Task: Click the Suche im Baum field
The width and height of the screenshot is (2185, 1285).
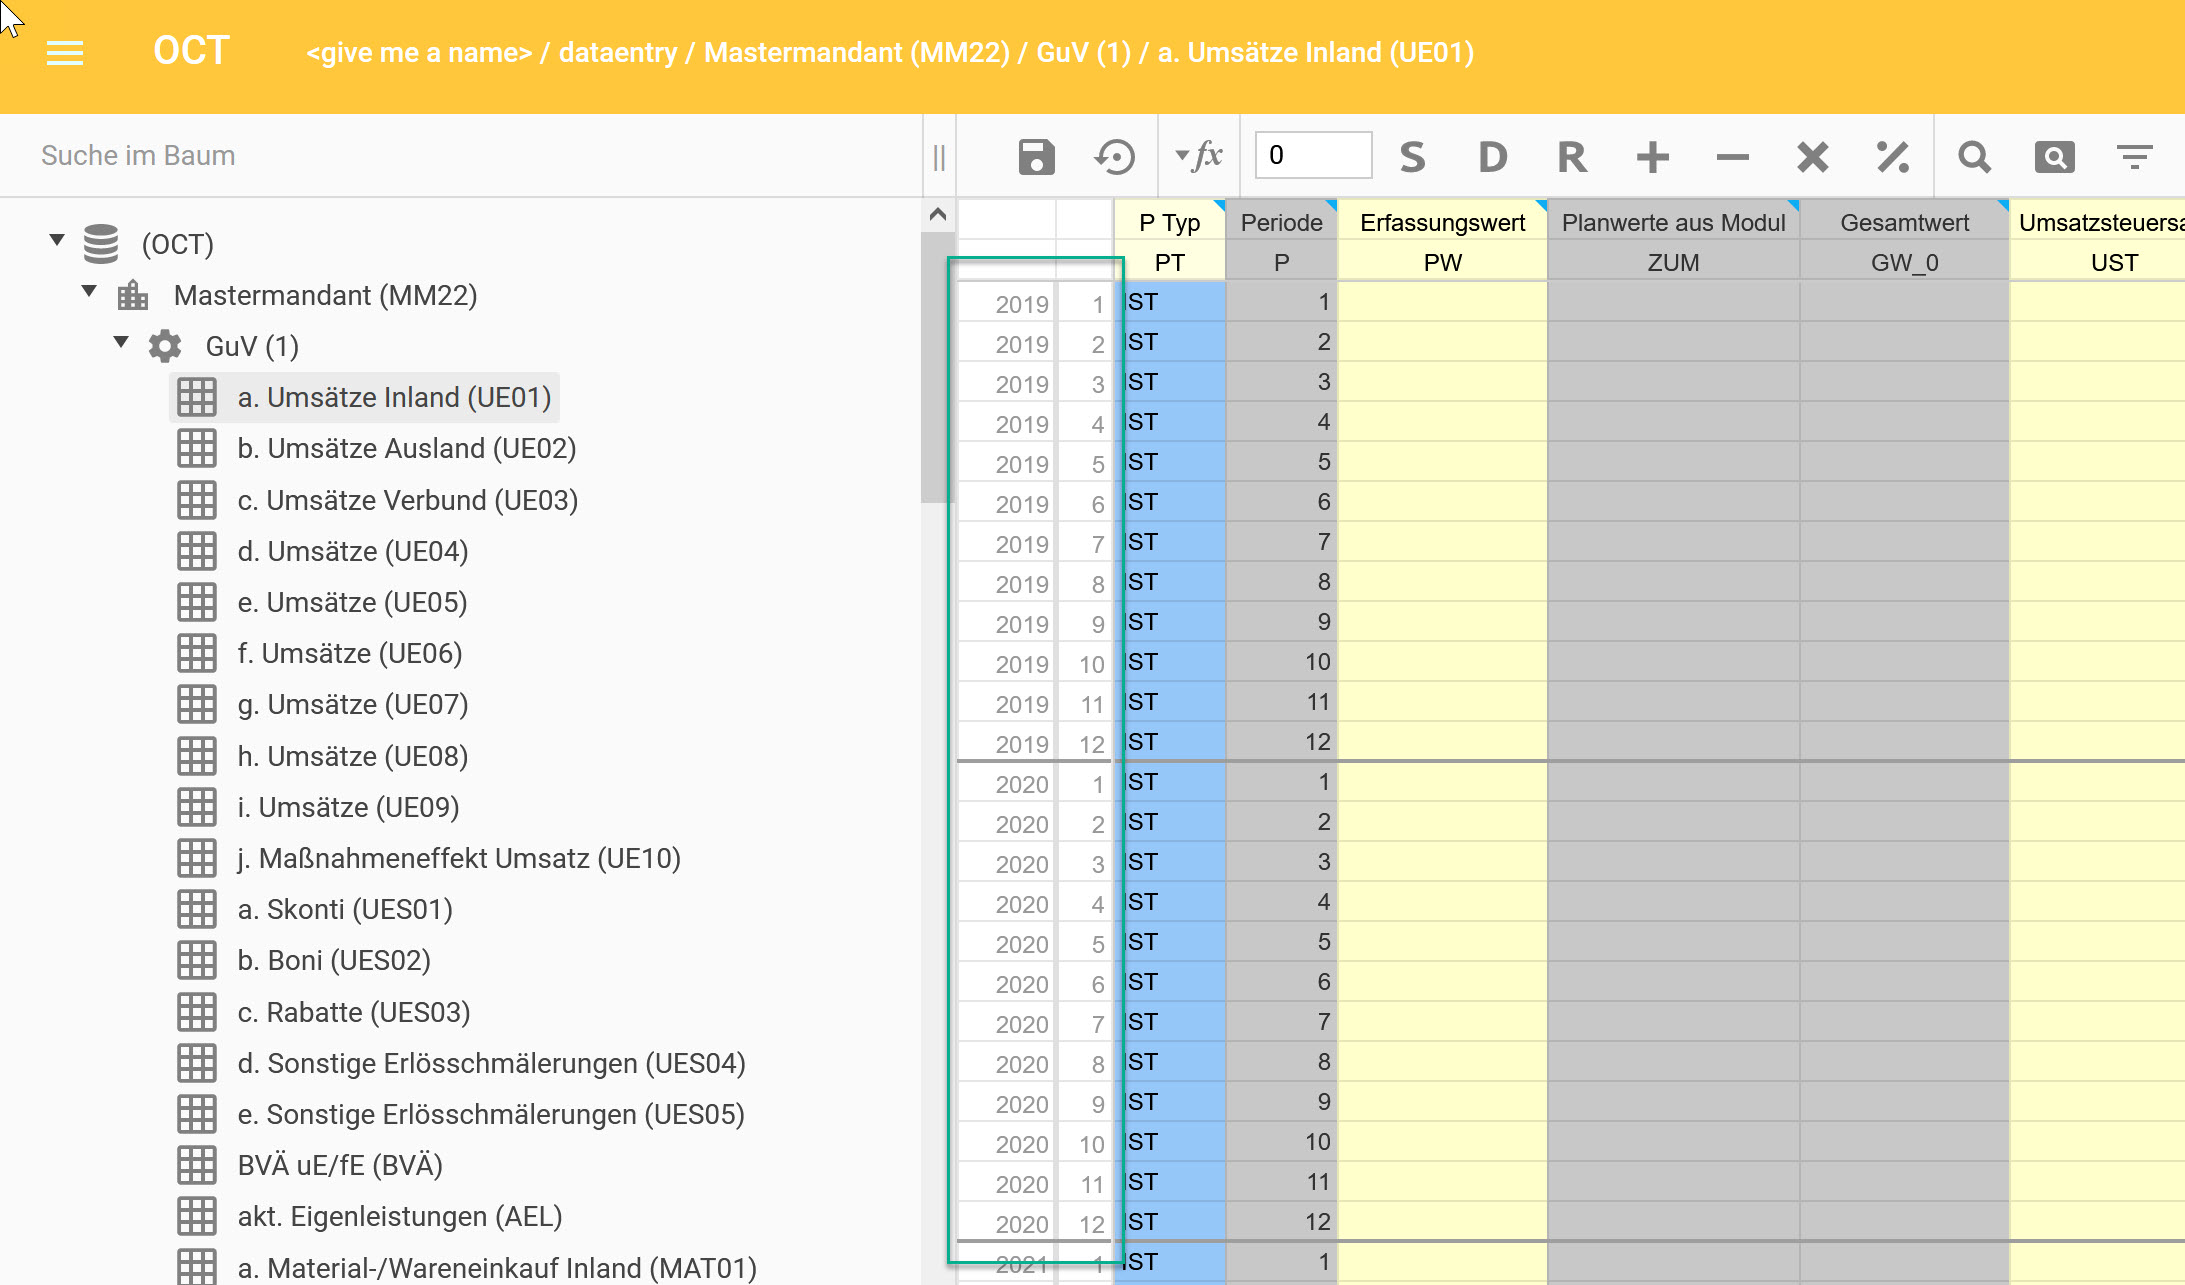Action: pos(460,156)
